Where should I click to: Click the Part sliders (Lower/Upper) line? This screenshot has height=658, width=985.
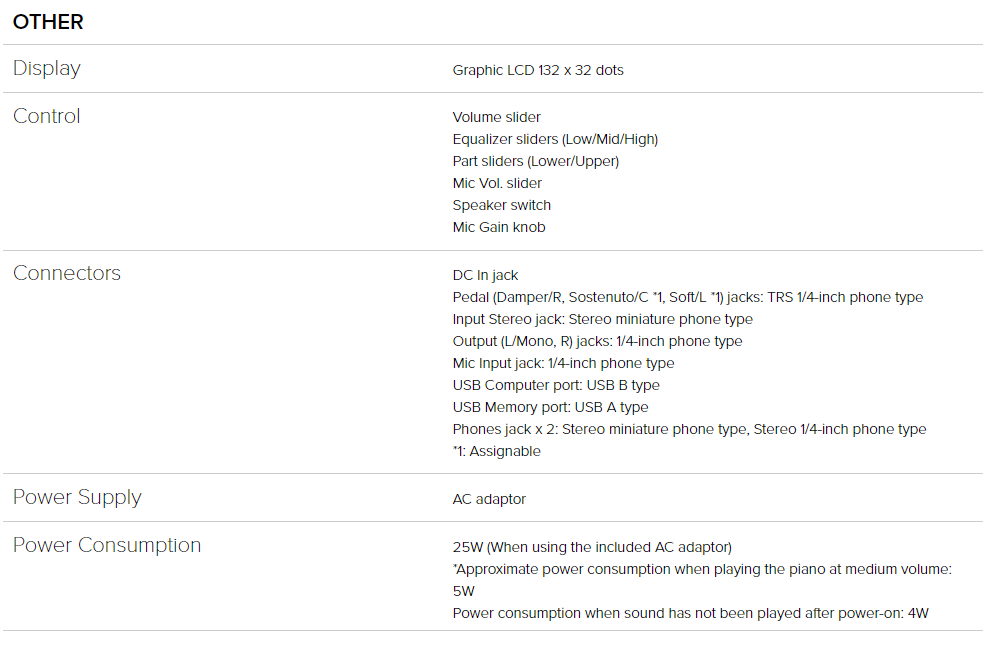536,162
